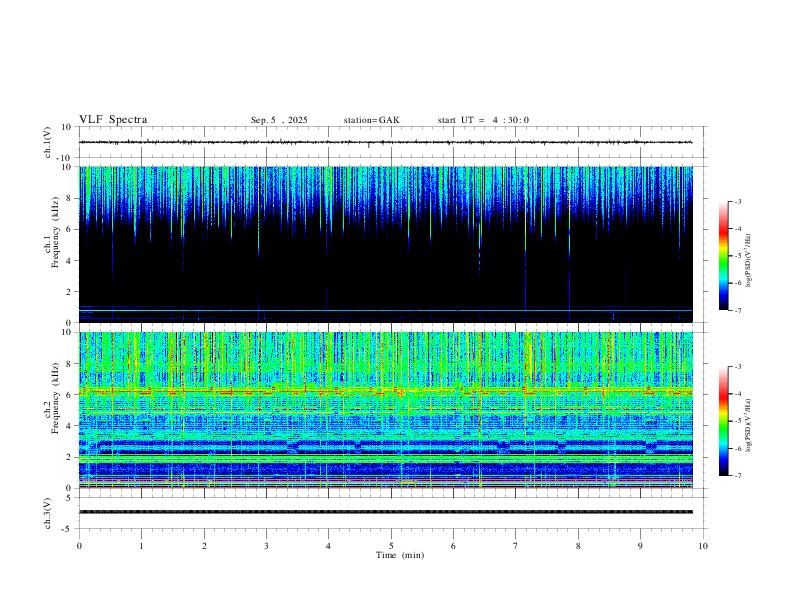The image size is (792, 612).
Task: Click the ch.2 spectrogram color scale bar
Action: click(x=723, y=421)
